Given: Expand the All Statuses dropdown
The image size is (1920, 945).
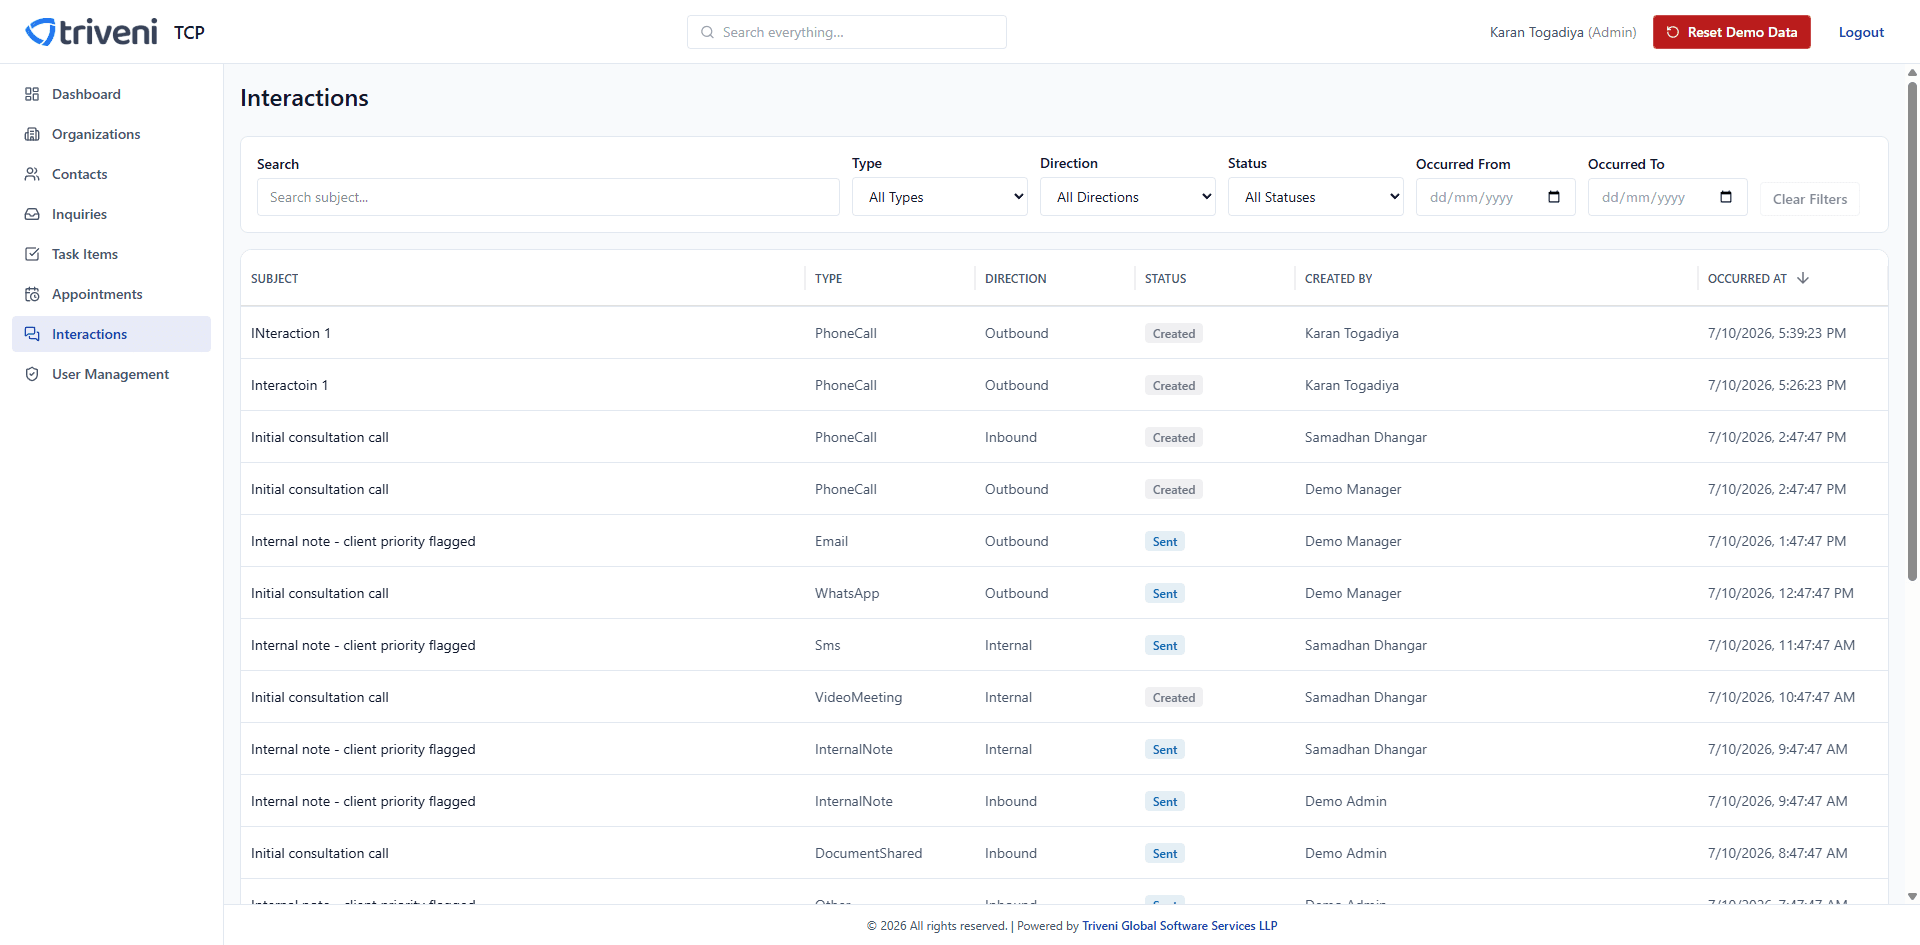Looking at the screenshot, I should point(1316,197).
